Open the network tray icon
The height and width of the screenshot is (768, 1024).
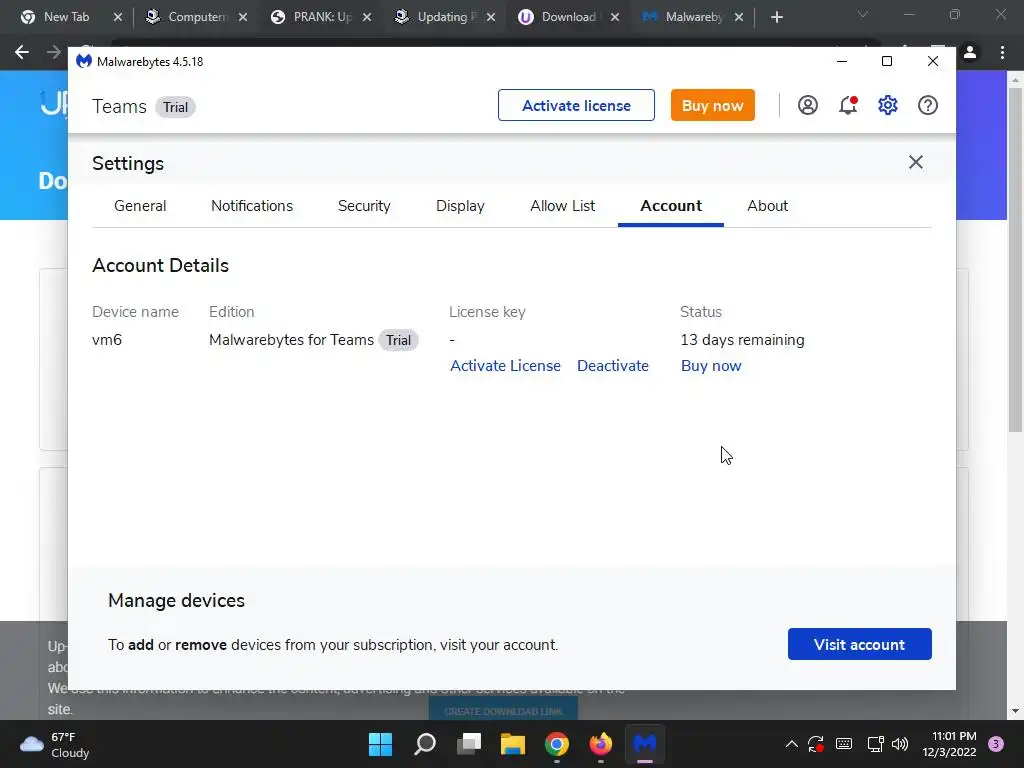coord(875,744)
